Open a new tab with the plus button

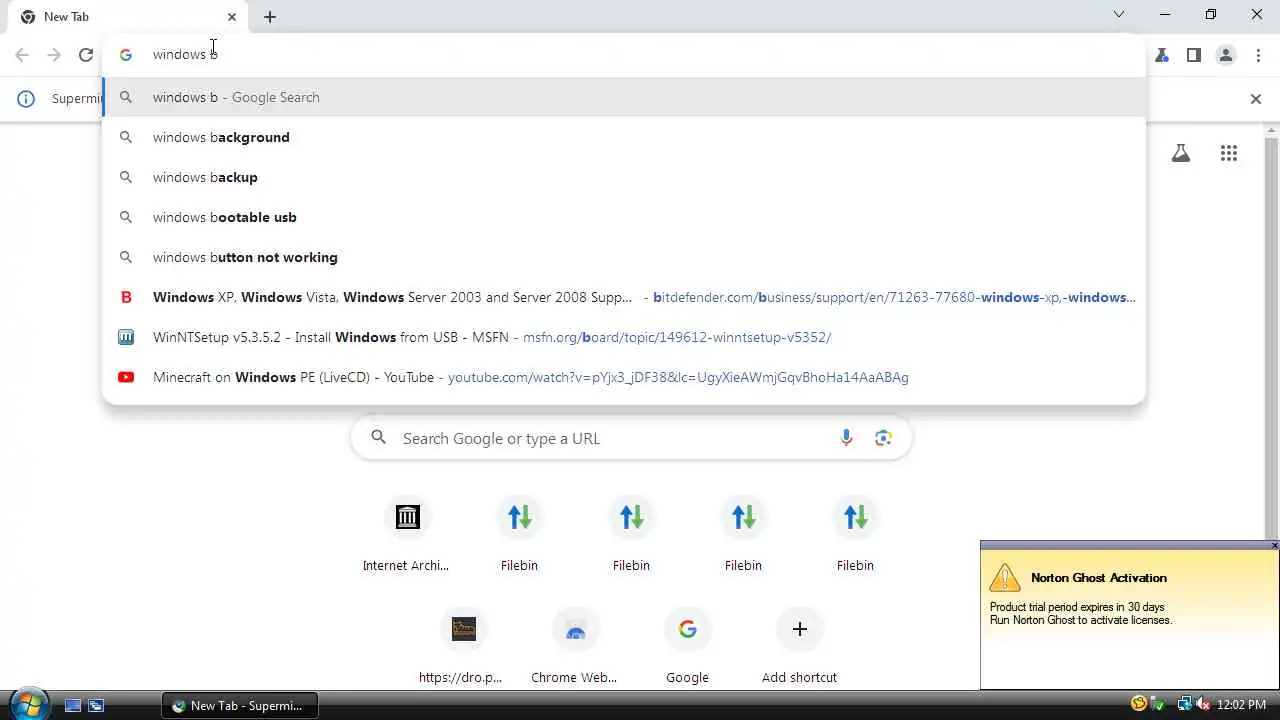coord(270,16)
